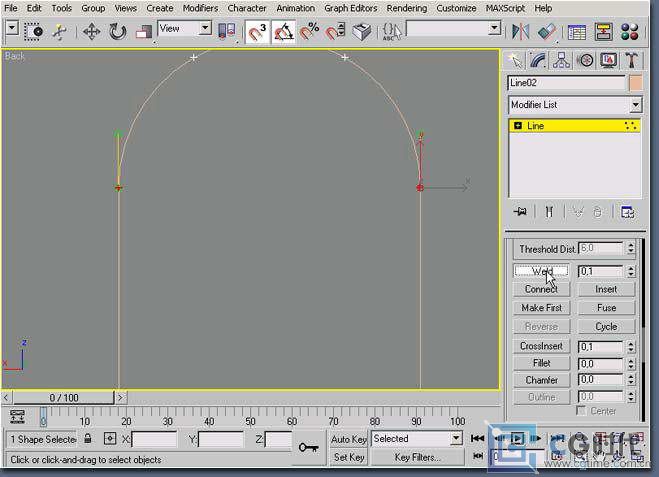This screenshot has height=477, width=659.
Task: Adjust the Weld threshold spinner arrows
Action: click(630, 271)
